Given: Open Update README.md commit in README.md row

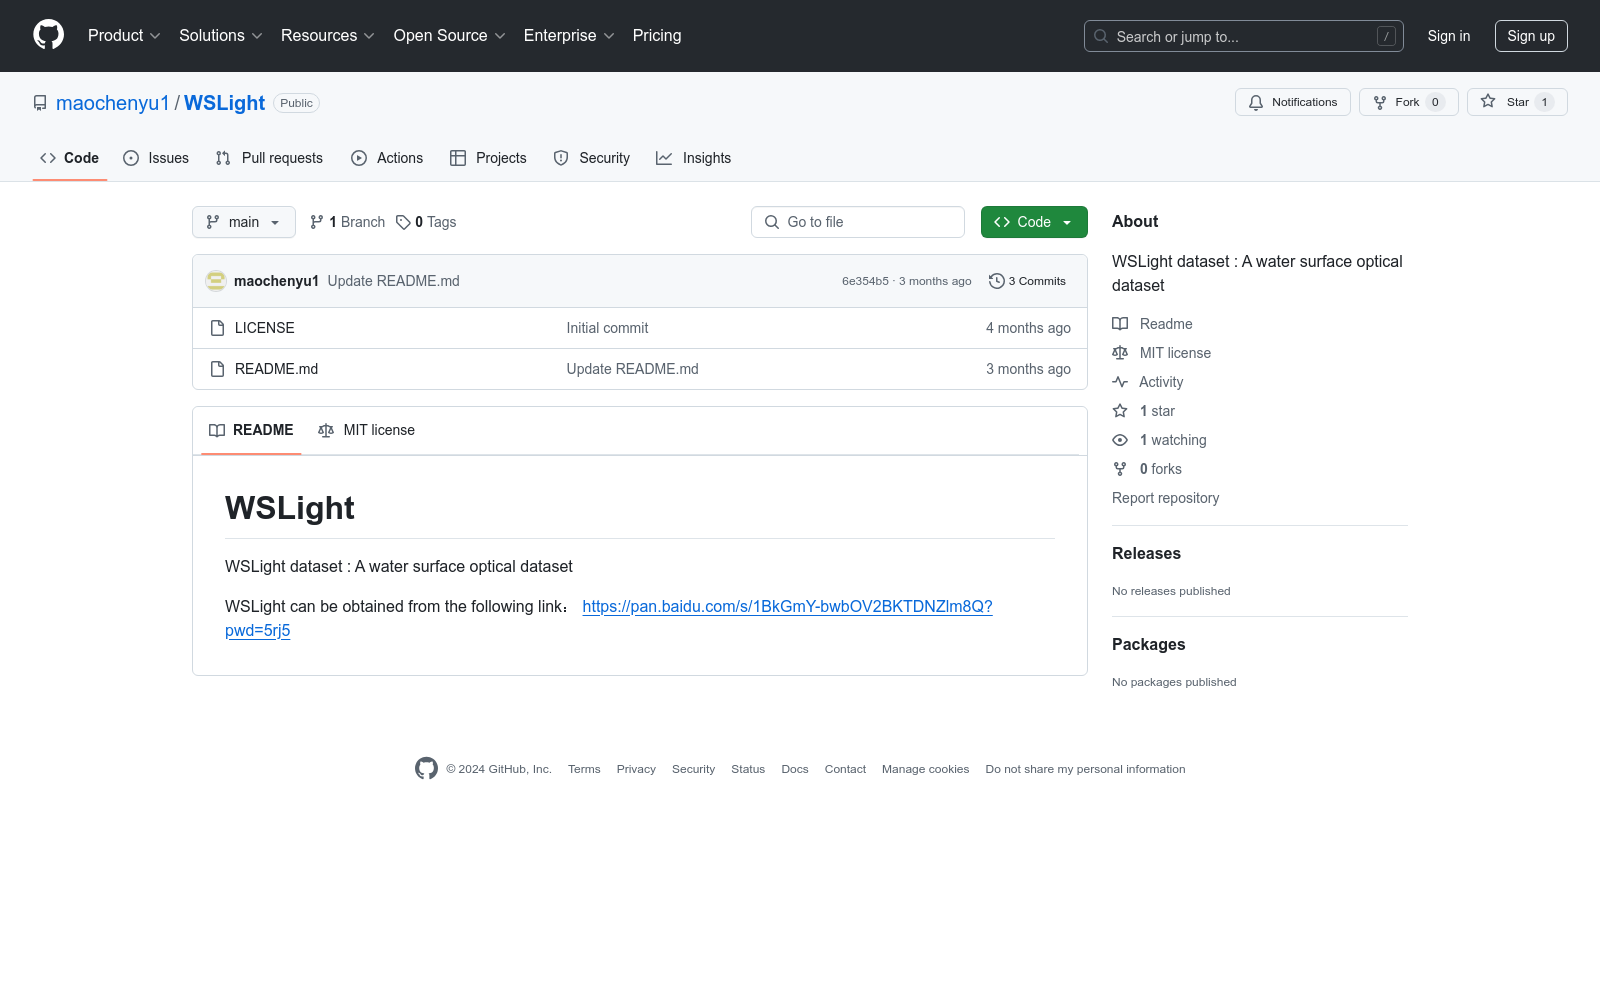Looking at the screenshot, I should pos(633,369).
